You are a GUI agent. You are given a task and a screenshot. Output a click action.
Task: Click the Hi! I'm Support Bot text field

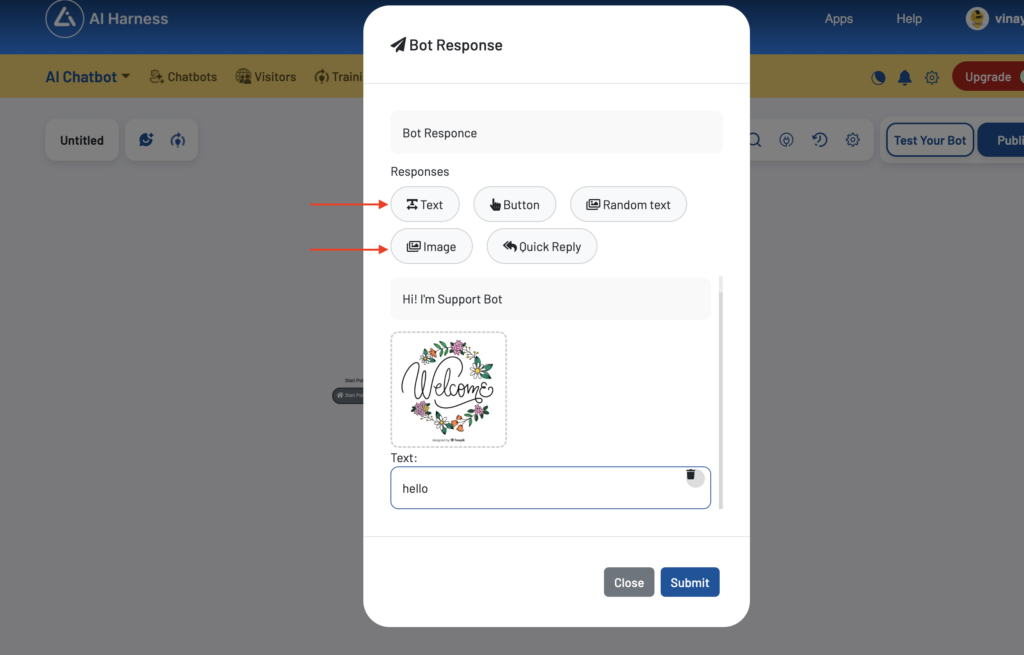pyautogui.click(x=551, y=299)
